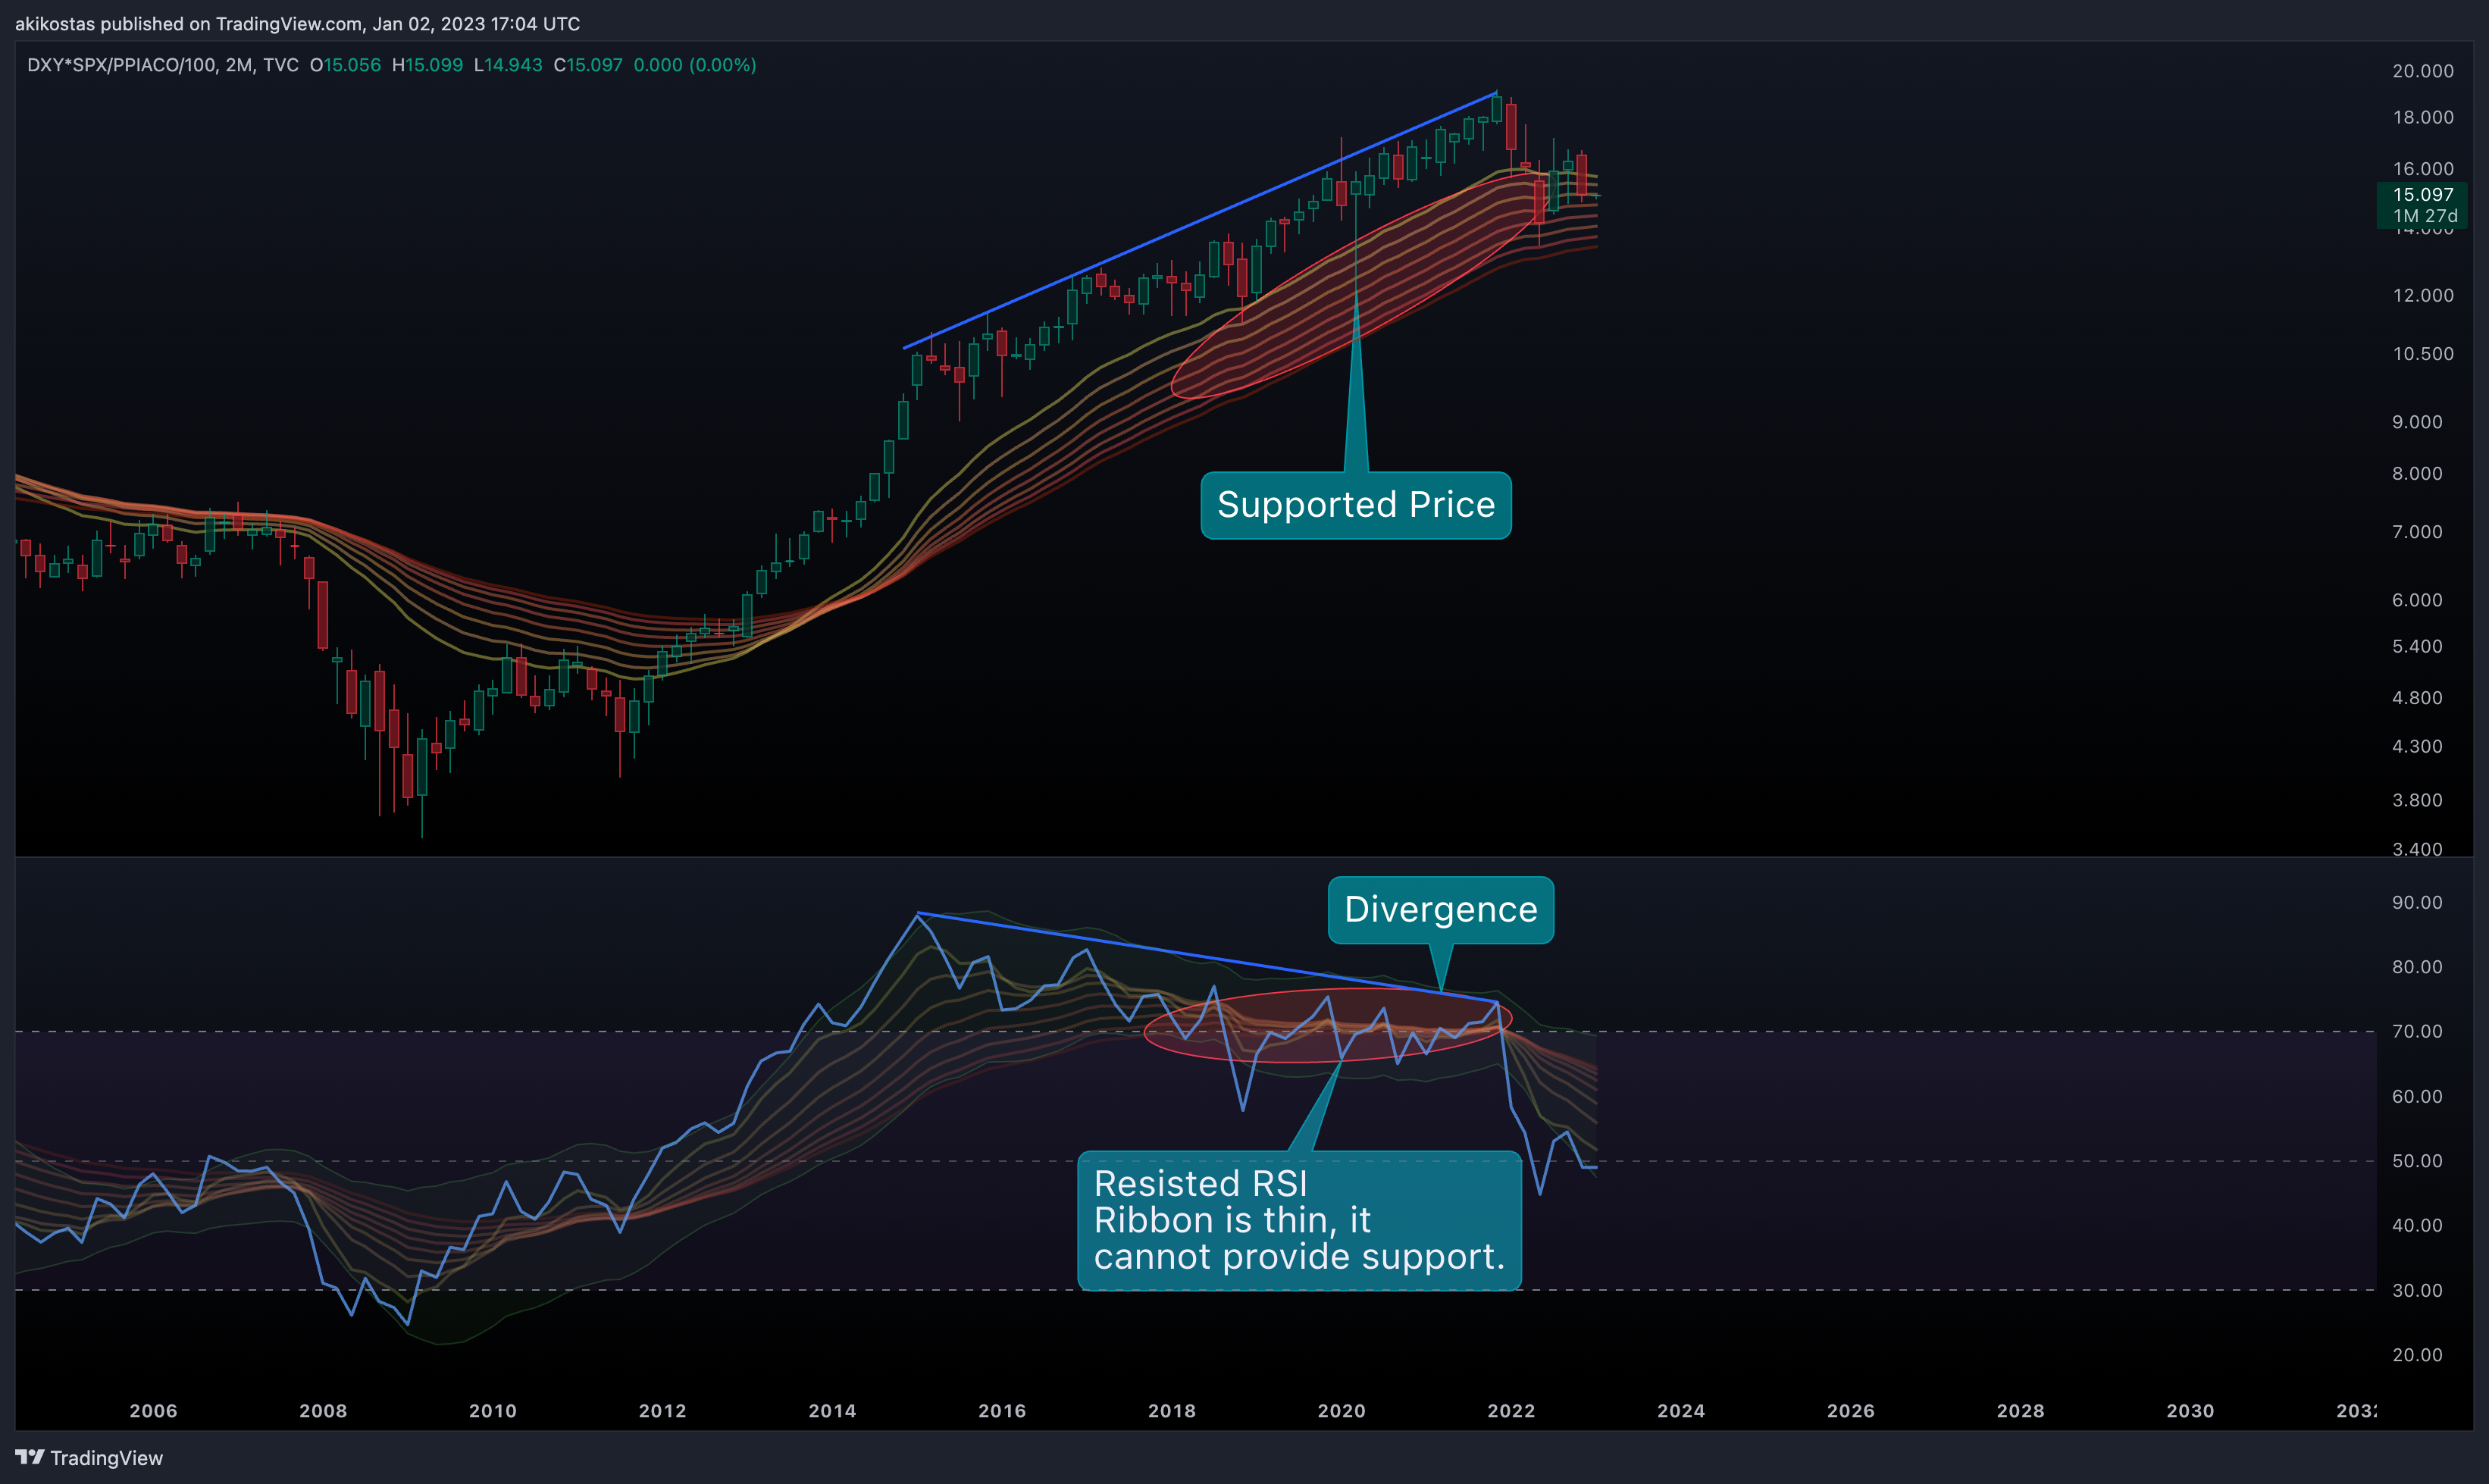This screenshot has width=2489, height=1484.
Task: Click the 2028 label on the time axis
Action: (x=2020, y=1410)
